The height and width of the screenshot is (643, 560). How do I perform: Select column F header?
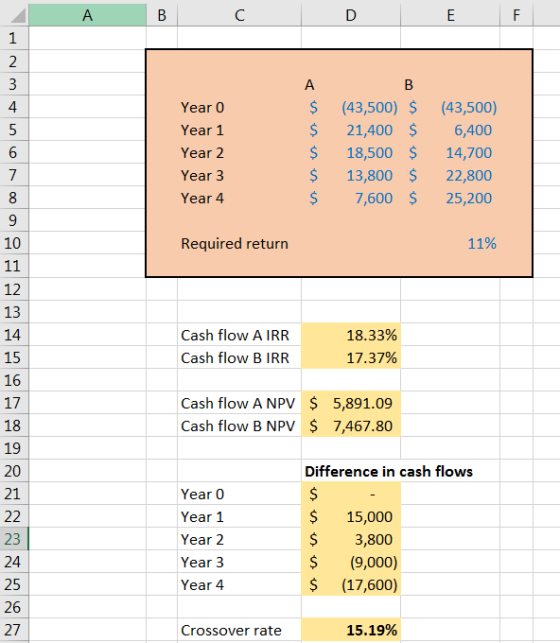[x=517, y=15]
